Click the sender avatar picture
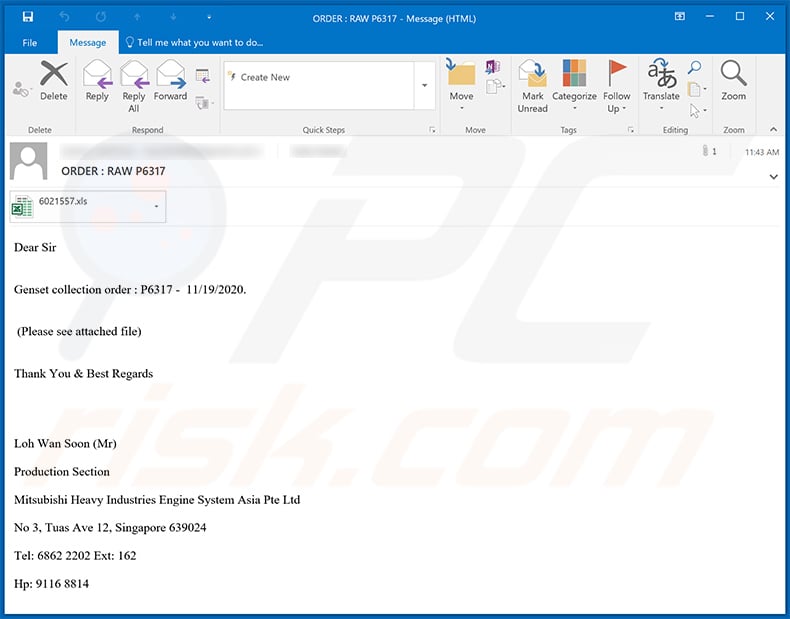 click(x=29, y=161)
